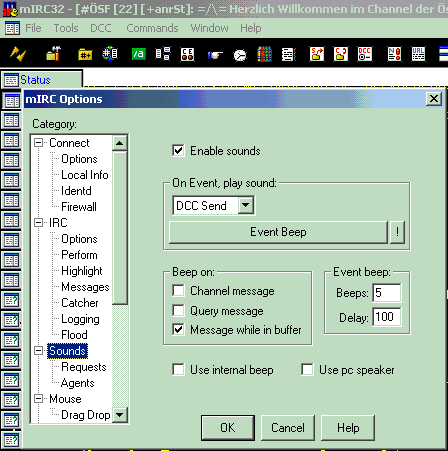This screenshot has width=448, height=451.
Task: Open the Options hammer toolbar icon
Action: click(x=53, y=54)
